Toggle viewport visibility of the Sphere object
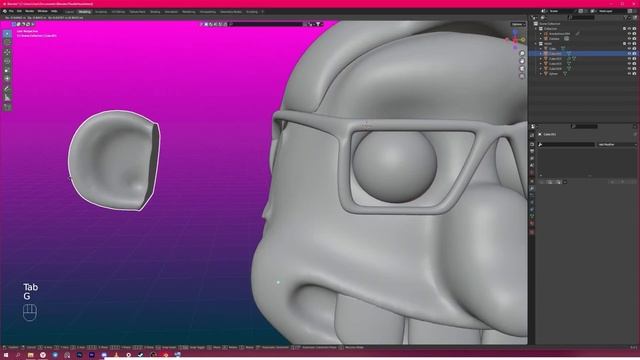Image resolution: width=640 pixels, height=360 pixels. pyautogui.click(x=629, y=74)
